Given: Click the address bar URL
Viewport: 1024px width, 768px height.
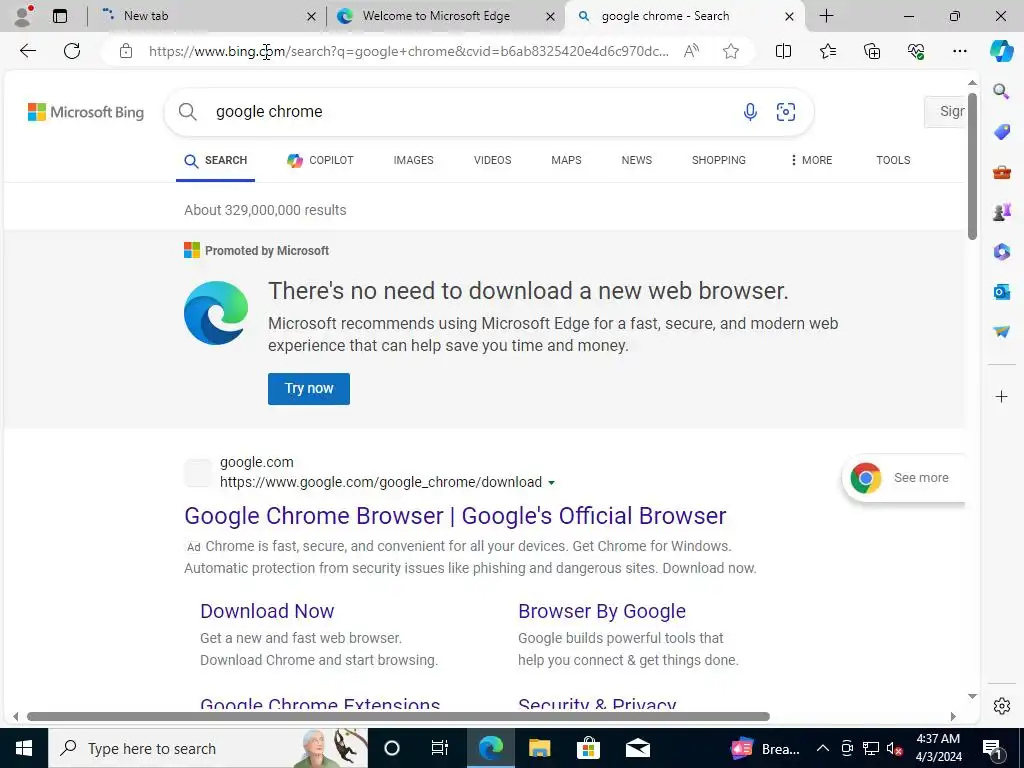Looking at the screenshot, I should (x=408, y=51).
